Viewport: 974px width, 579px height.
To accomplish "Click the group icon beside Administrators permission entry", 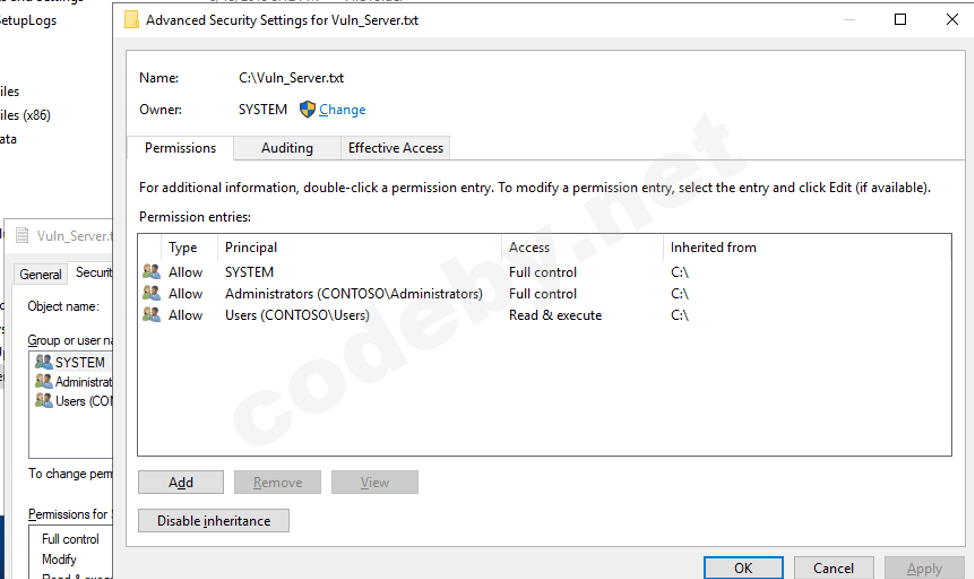I will (x=152, y=294).
